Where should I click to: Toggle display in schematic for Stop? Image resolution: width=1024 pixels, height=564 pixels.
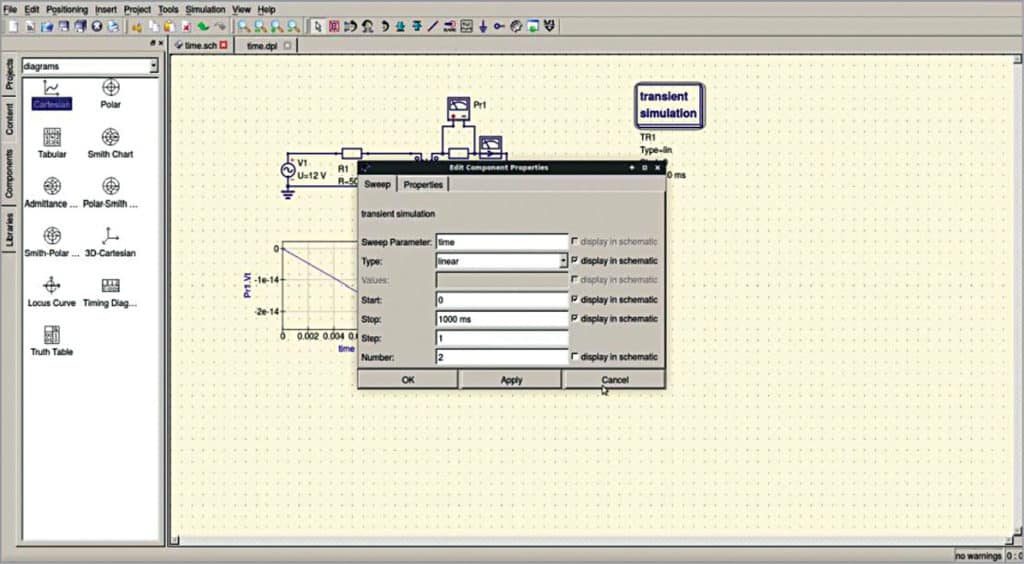(574, 319)
